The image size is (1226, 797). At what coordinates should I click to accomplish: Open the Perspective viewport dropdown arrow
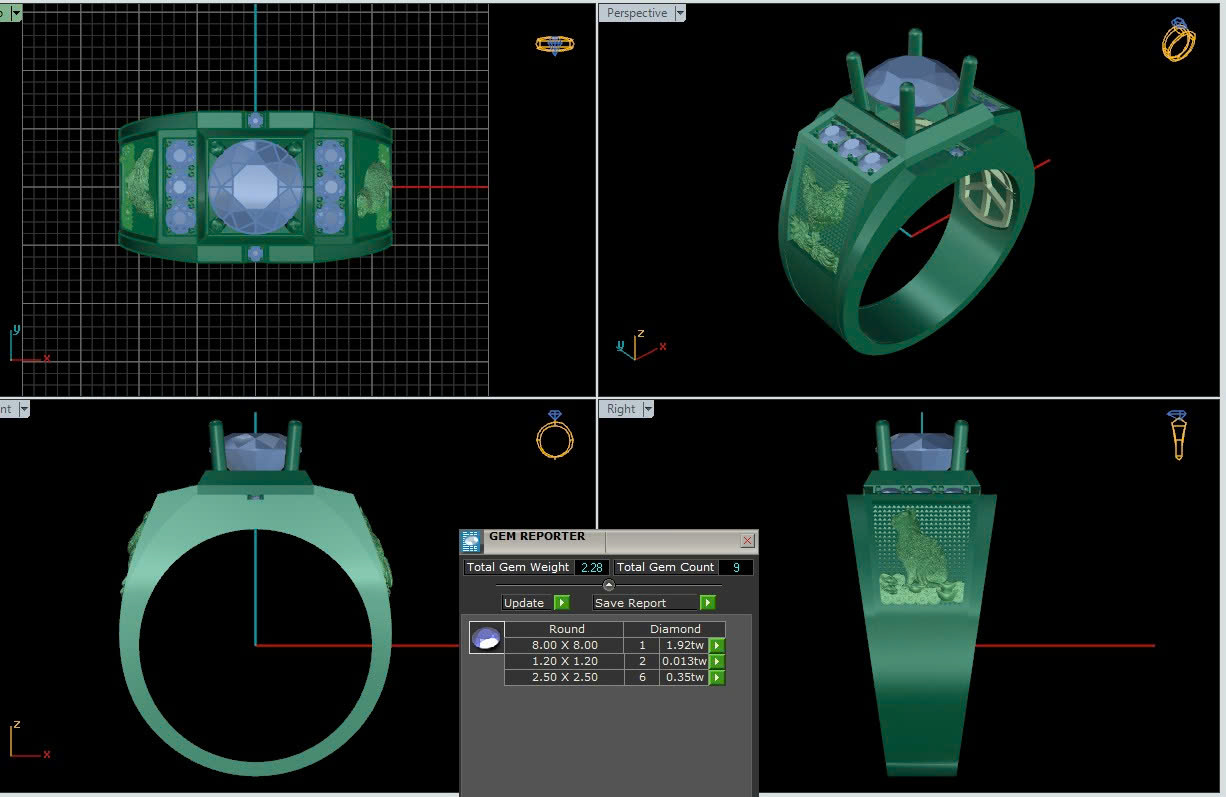680,13
